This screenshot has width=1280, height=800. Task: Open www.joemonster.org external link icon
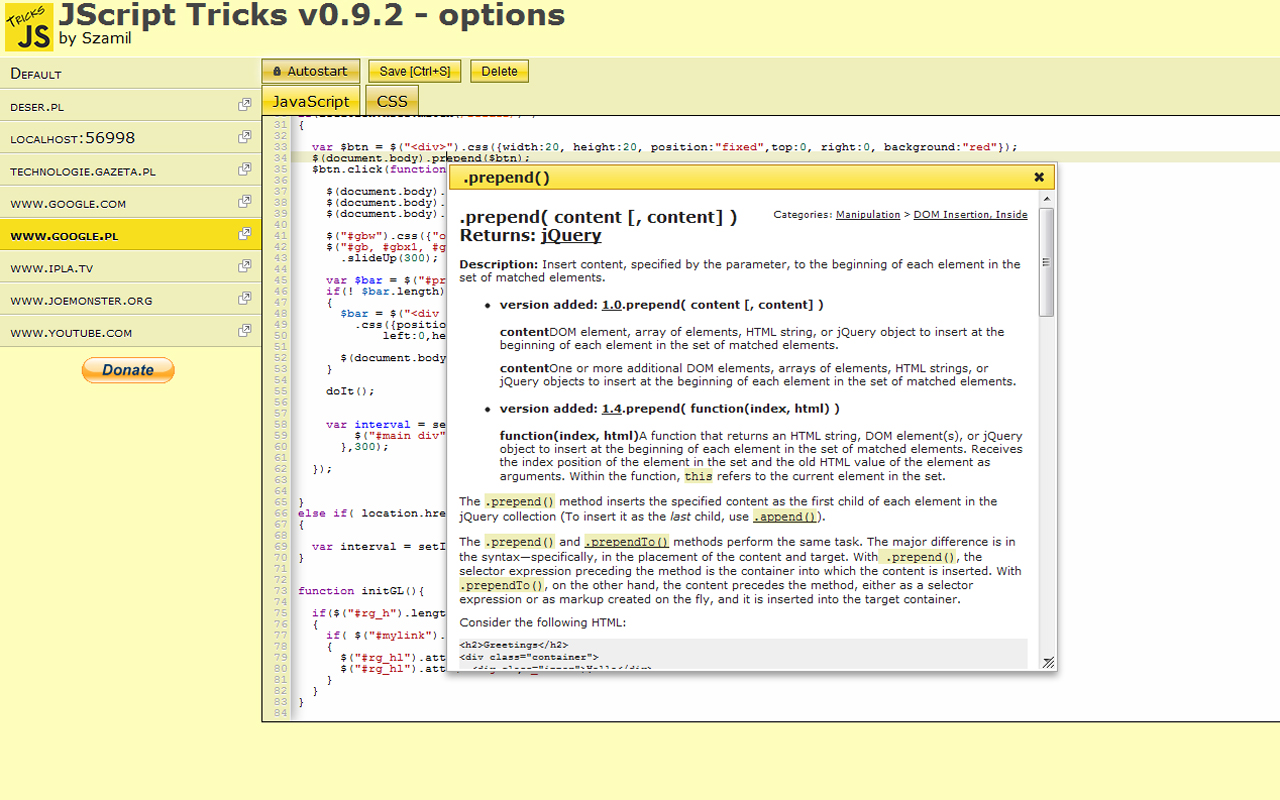coord(244,299)
